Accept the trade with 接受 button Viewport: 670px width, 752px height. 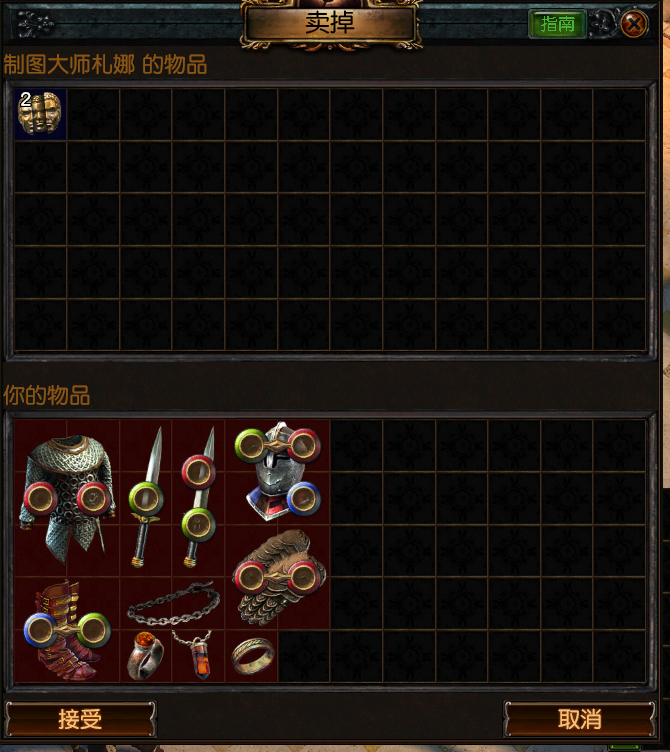coord(80,719)
